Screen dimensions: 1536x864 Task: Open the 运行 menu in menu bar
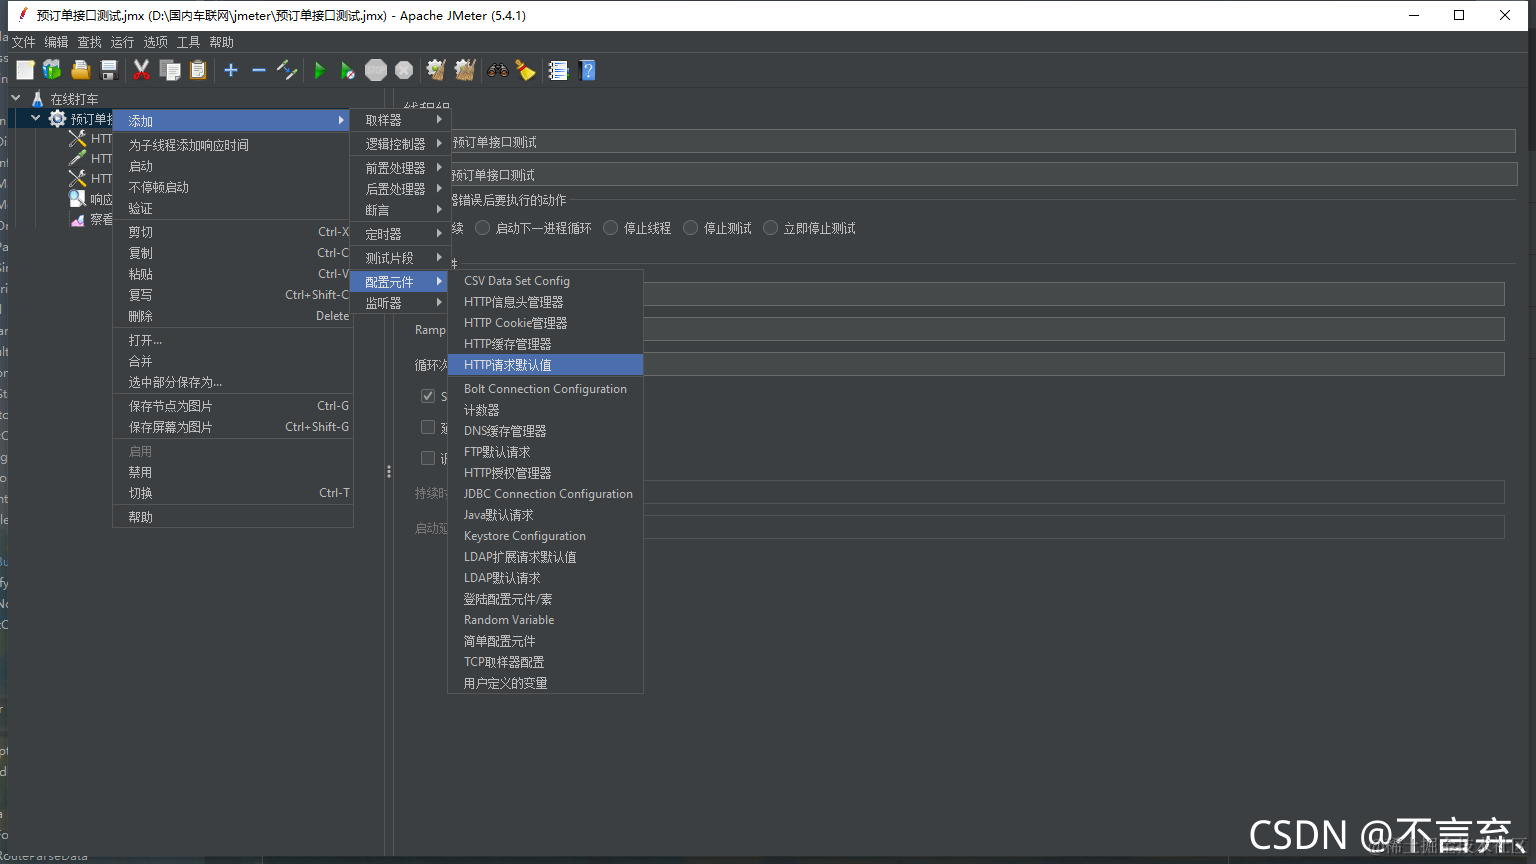pos(122,42)
